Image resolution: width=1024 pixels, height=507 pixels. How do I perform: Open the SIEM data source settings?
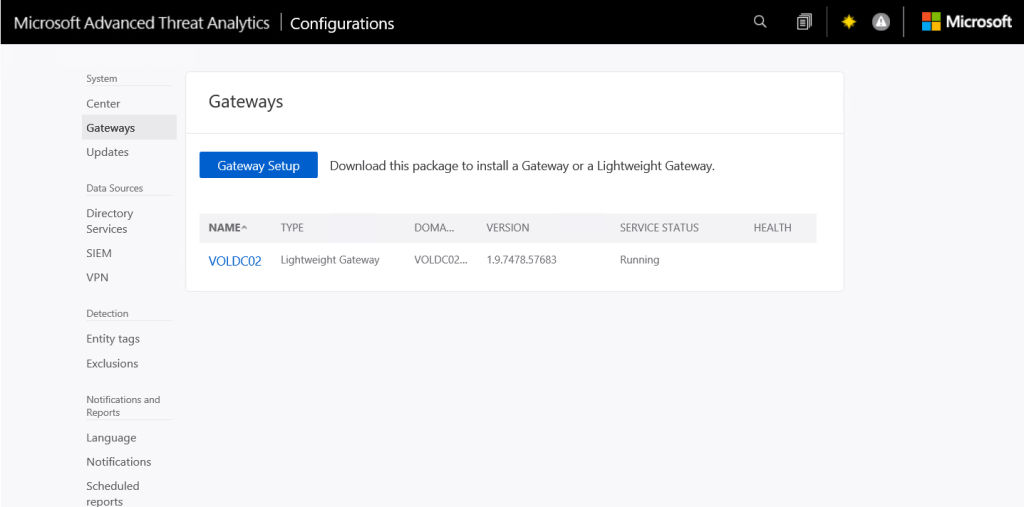(99, 253)
